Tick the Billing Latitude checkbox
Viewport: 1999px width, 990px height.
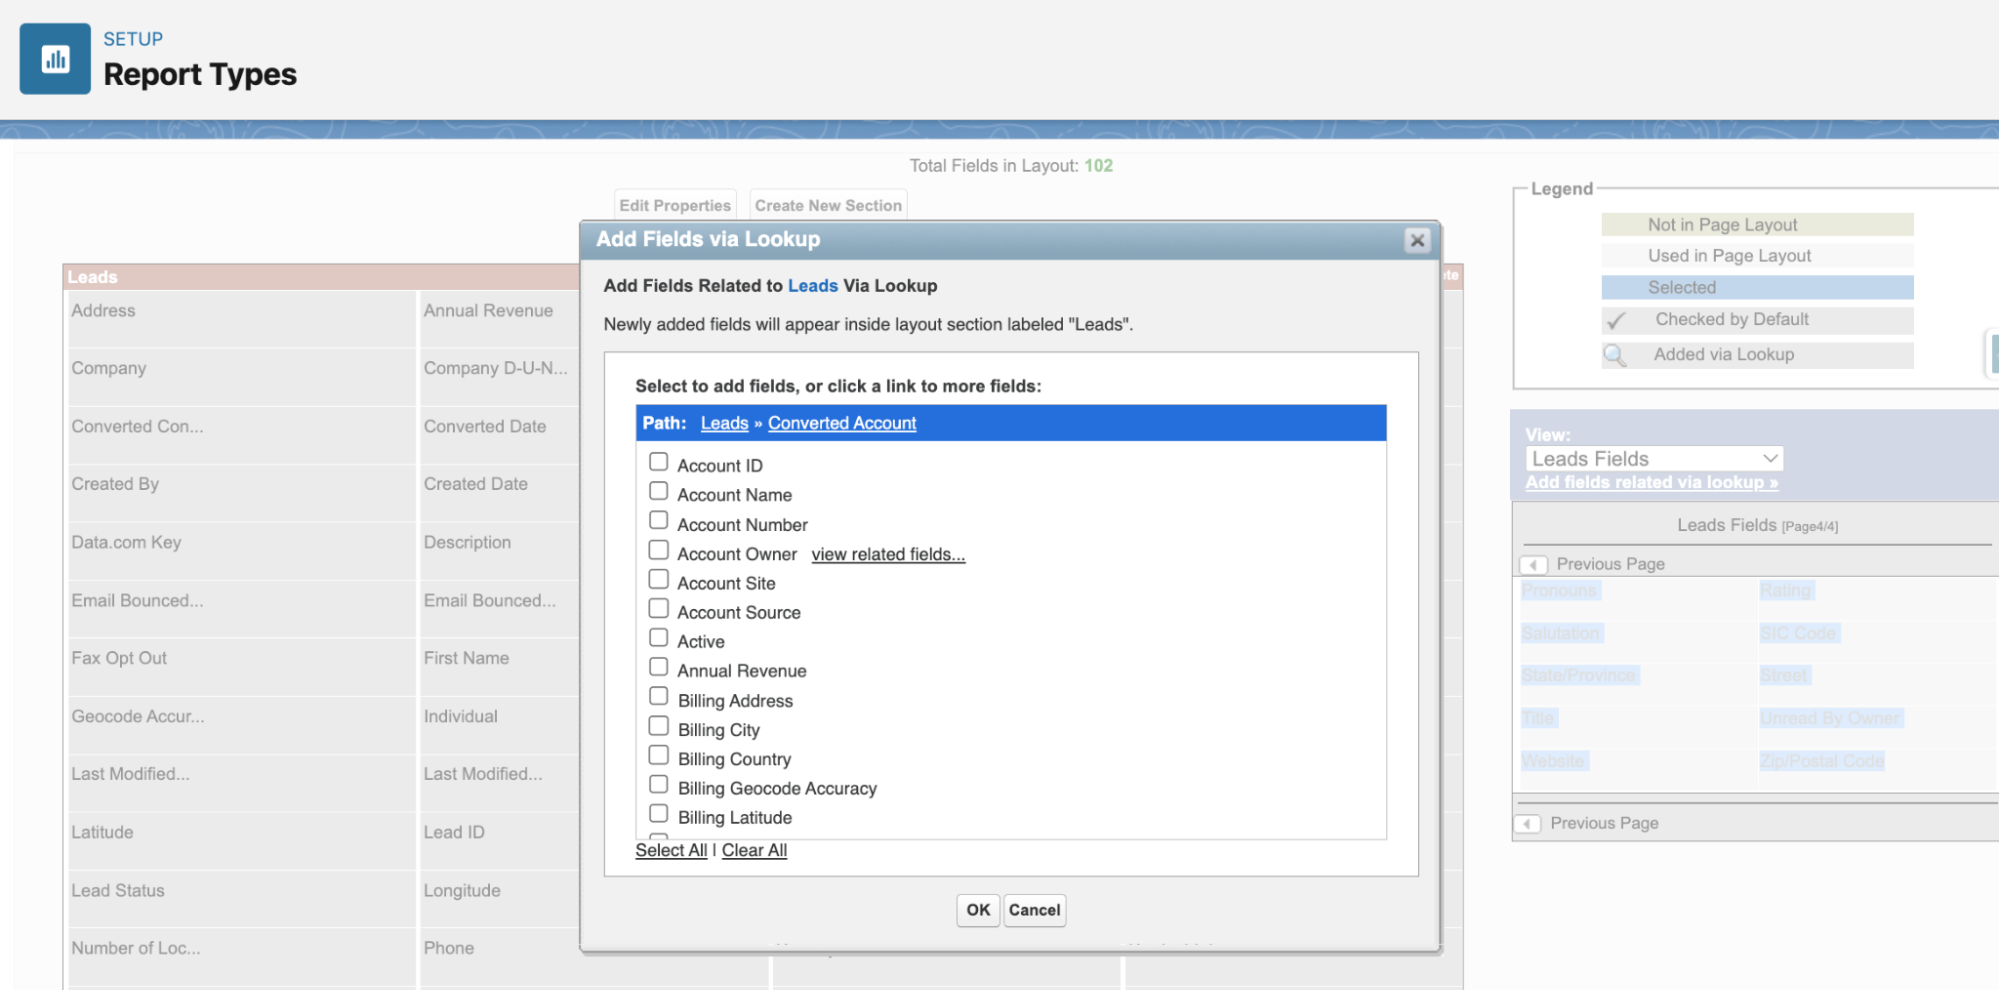(x=658, y=813)
